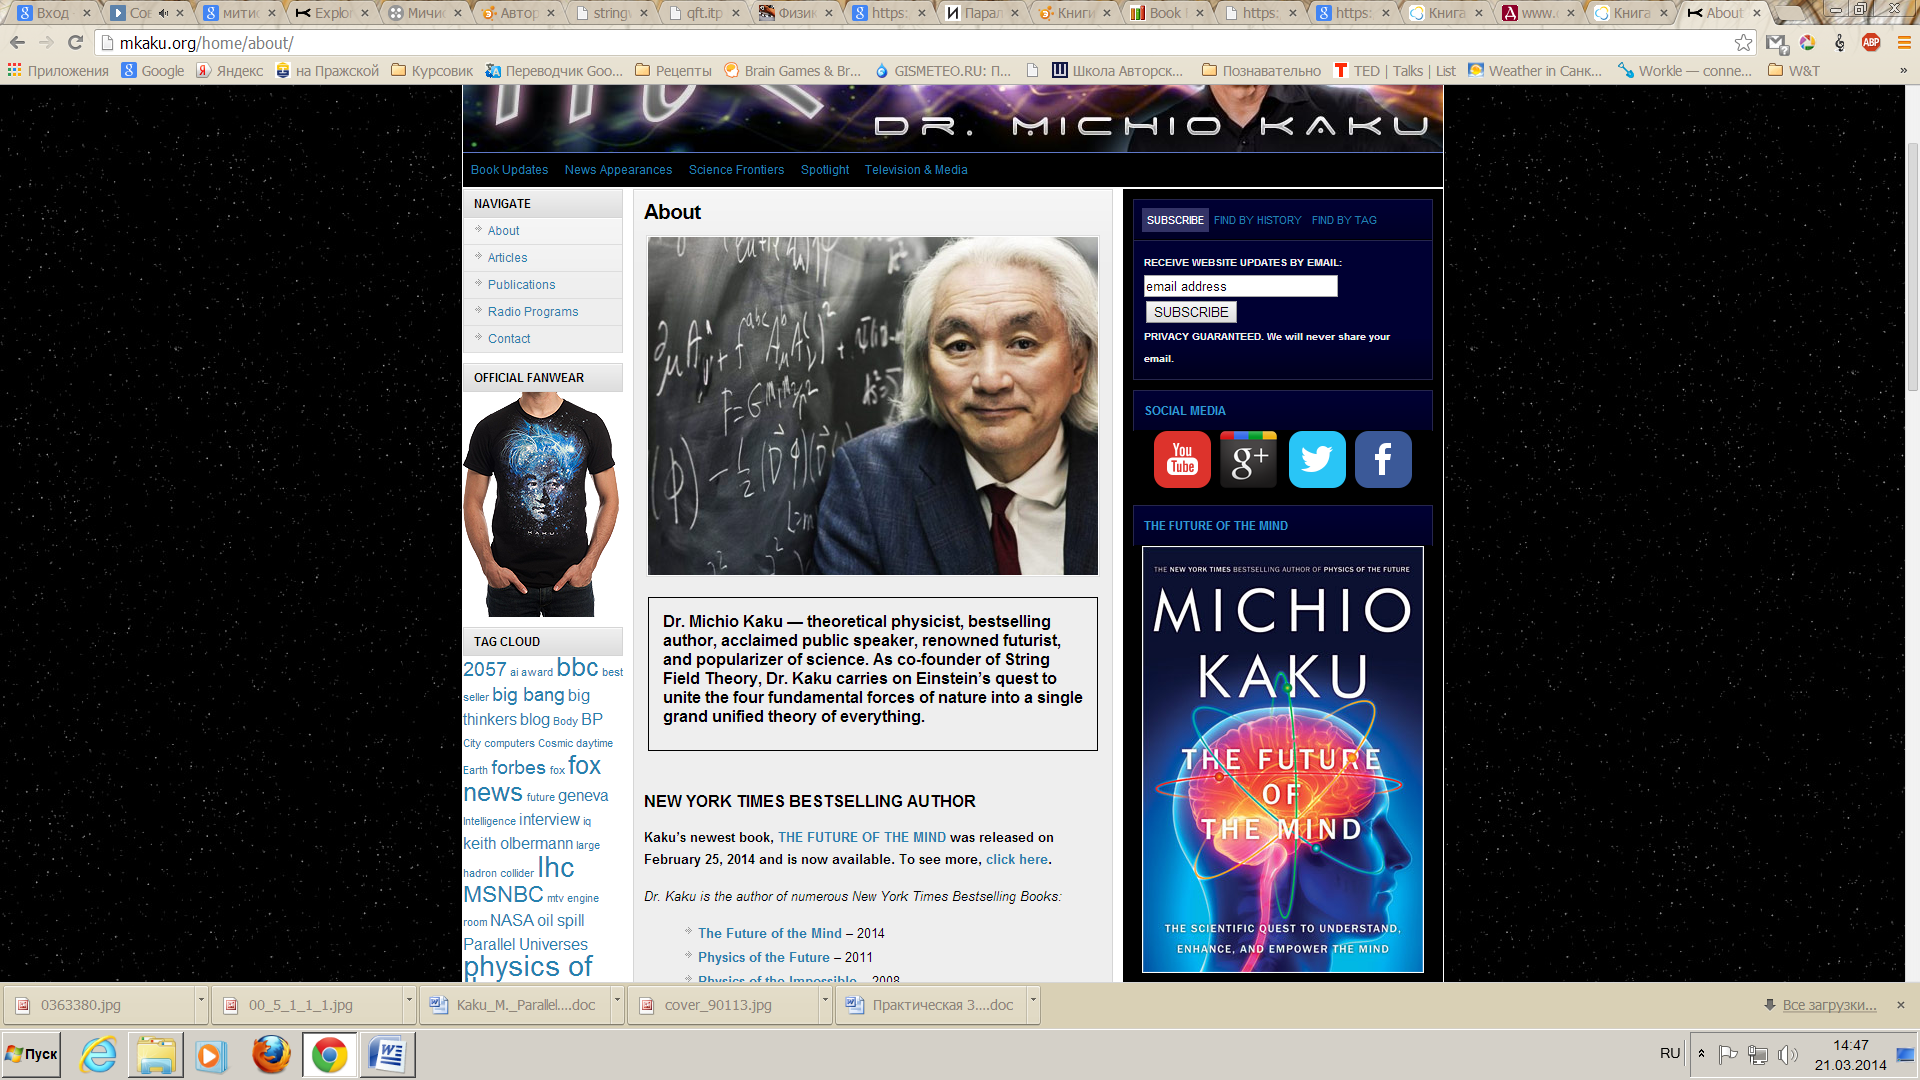
Task: Open Windows Start (Пуск) button
Action: (x=32, y=1055)
